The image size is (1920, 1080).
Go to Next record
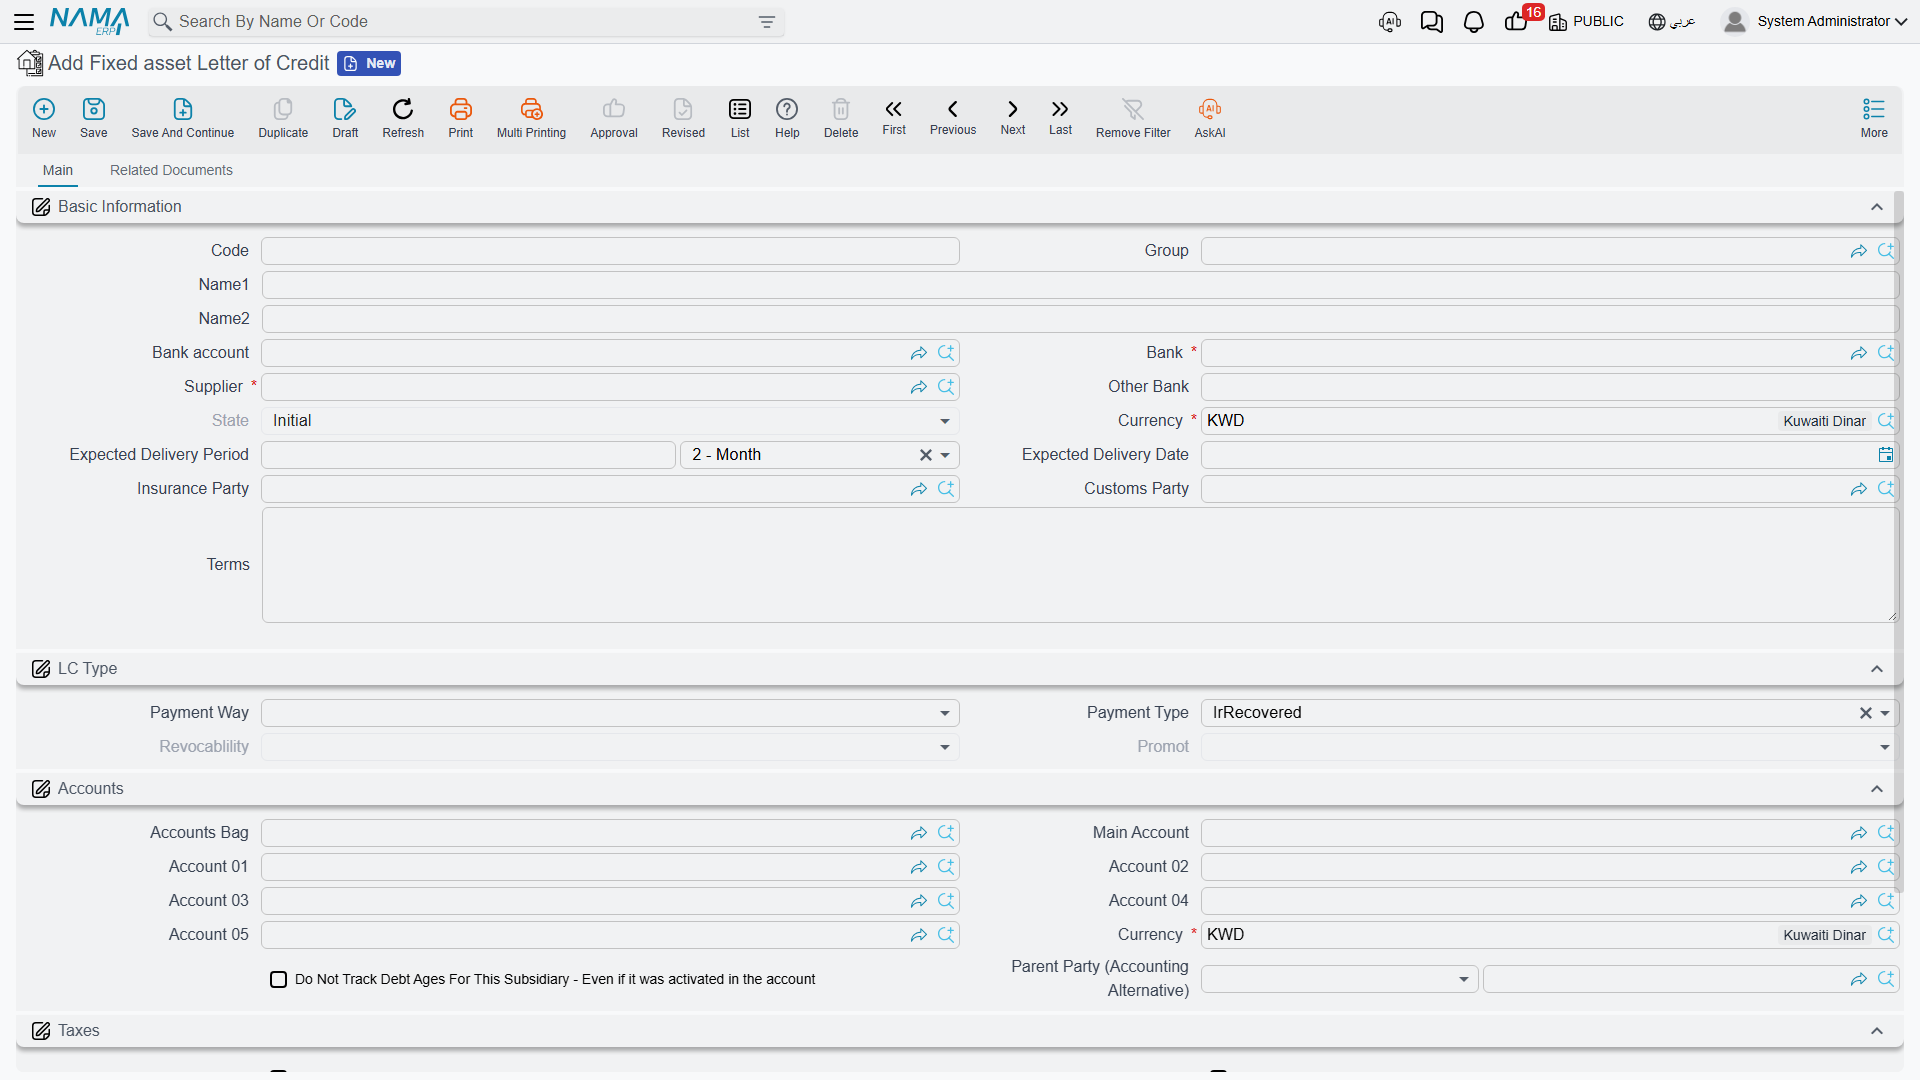[x=1013, y=116]
